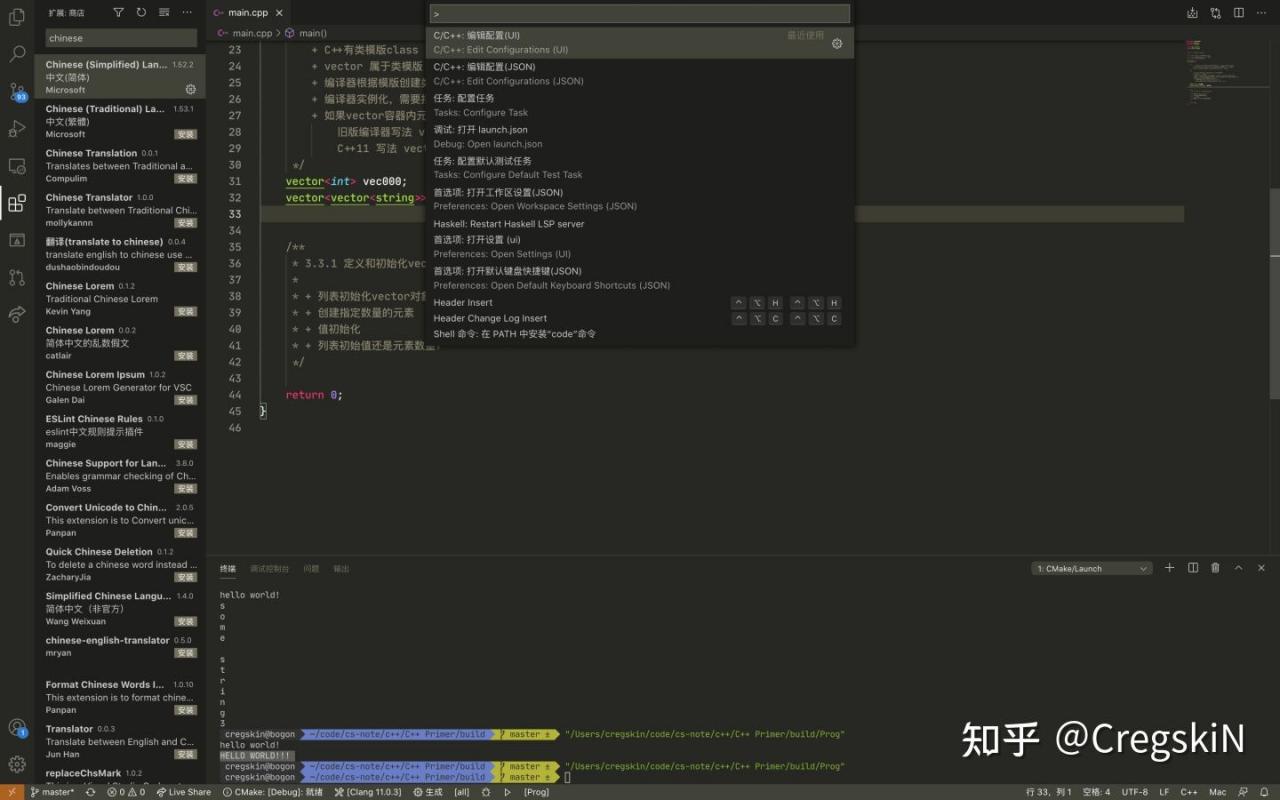Open extensions panel more actions menu
Image resolution: width=1280 pixels, height=800 pixels.
point(187,13)
